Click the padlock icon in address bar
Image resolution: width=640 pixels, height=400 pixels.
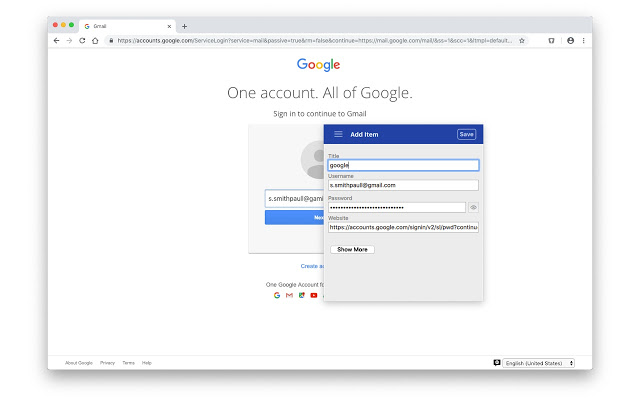coord(111,40)
